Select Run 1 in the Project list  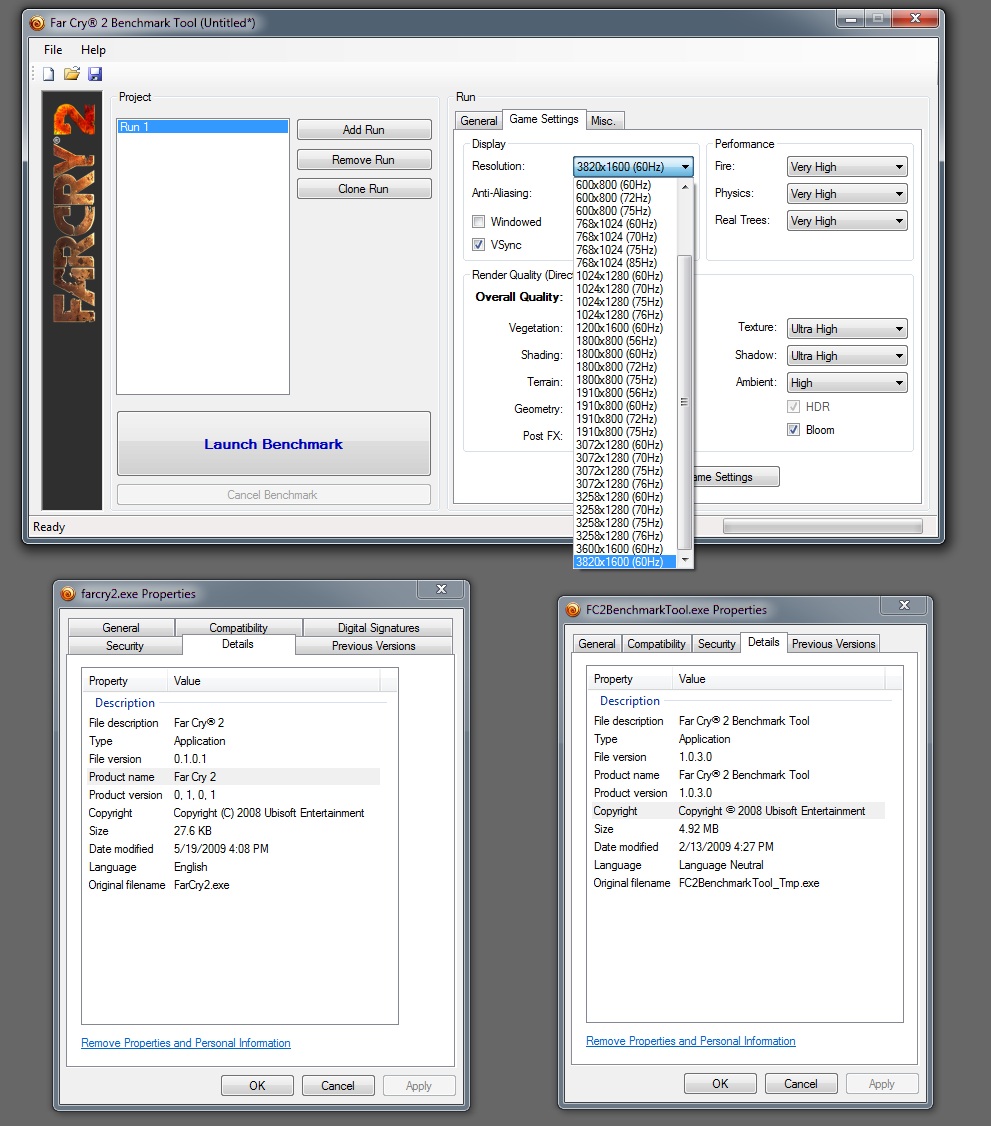pos(203,127)
